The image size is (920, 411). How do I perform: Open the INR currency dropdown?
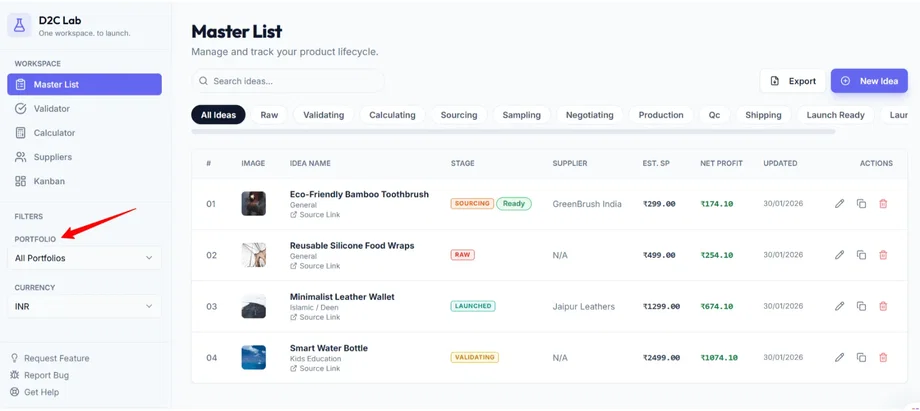84,306
